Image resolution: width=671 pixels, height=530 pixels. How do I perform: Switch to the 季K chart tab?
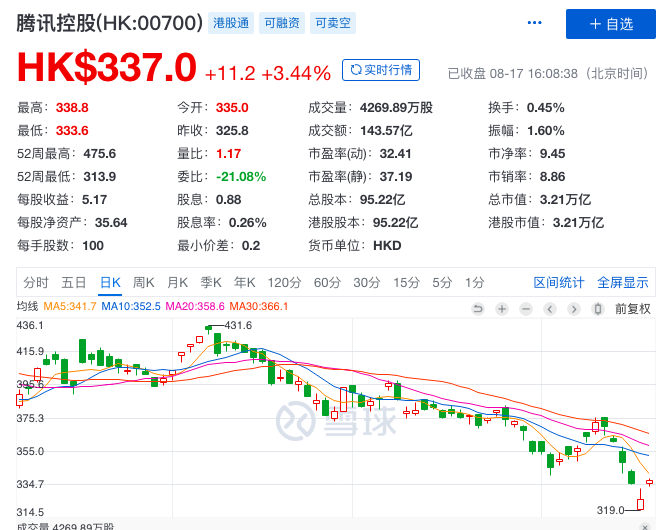[211, 283]
